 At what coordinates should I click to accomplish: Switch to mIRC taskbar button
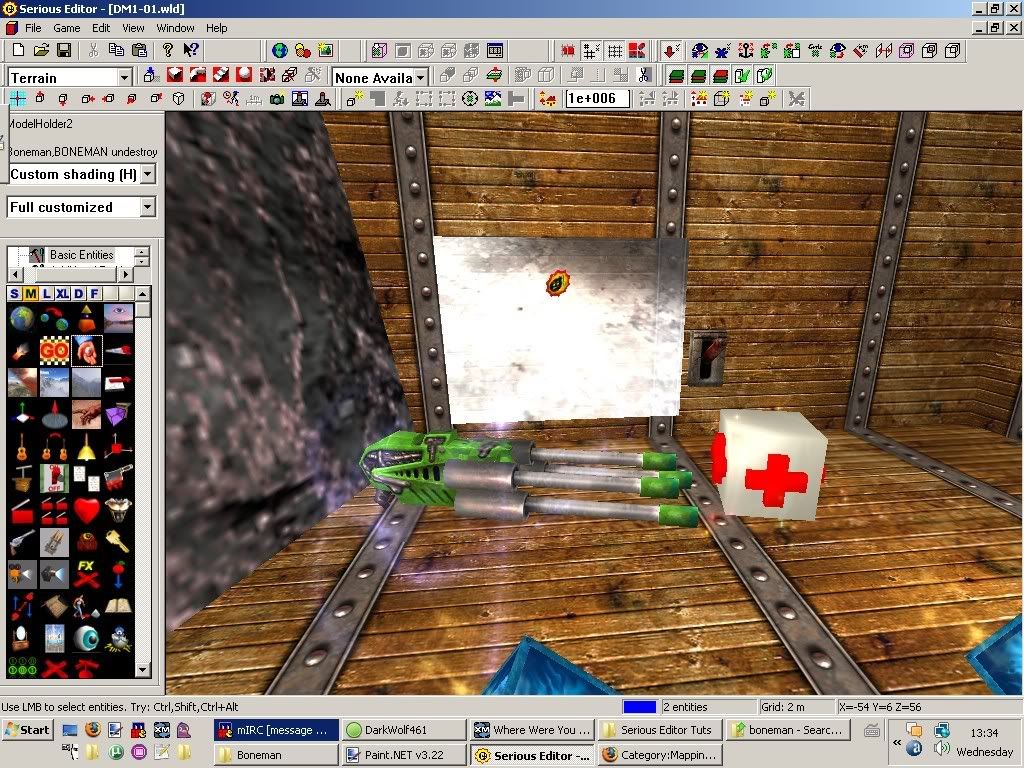(x=276, y=730)
